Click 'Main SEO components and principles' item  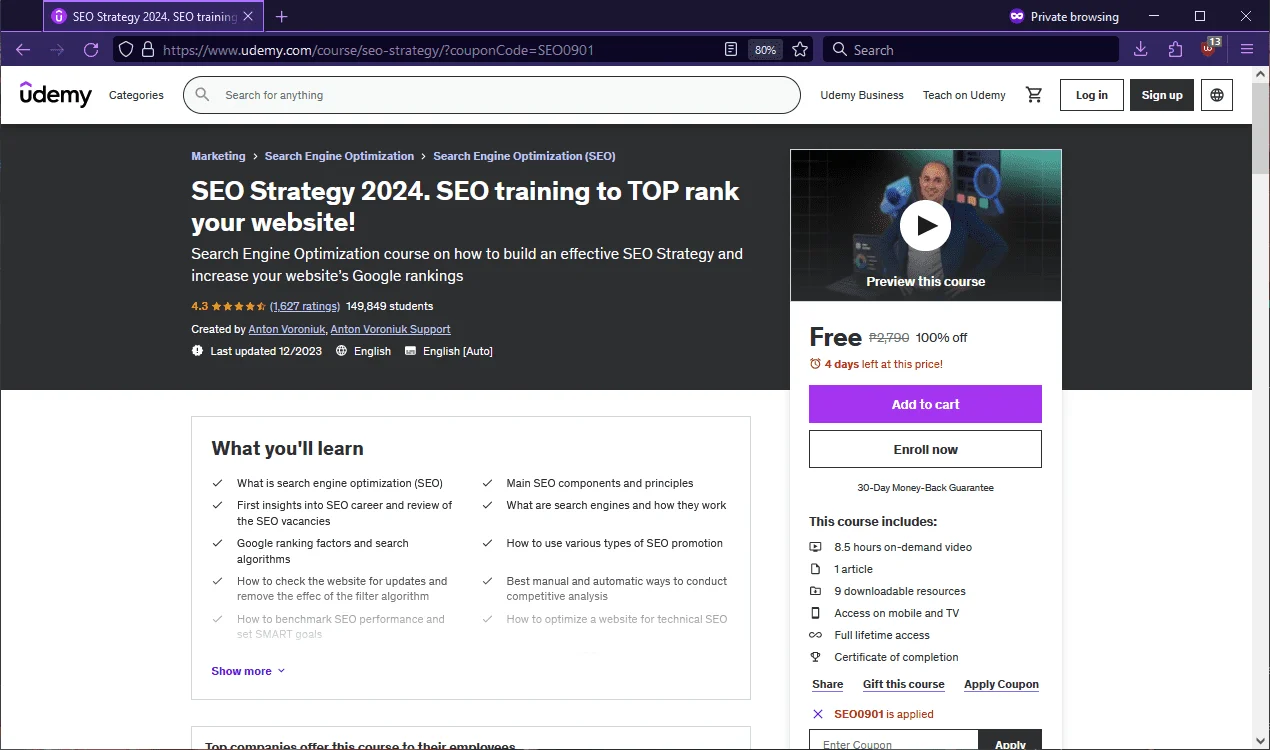point(599,483)
